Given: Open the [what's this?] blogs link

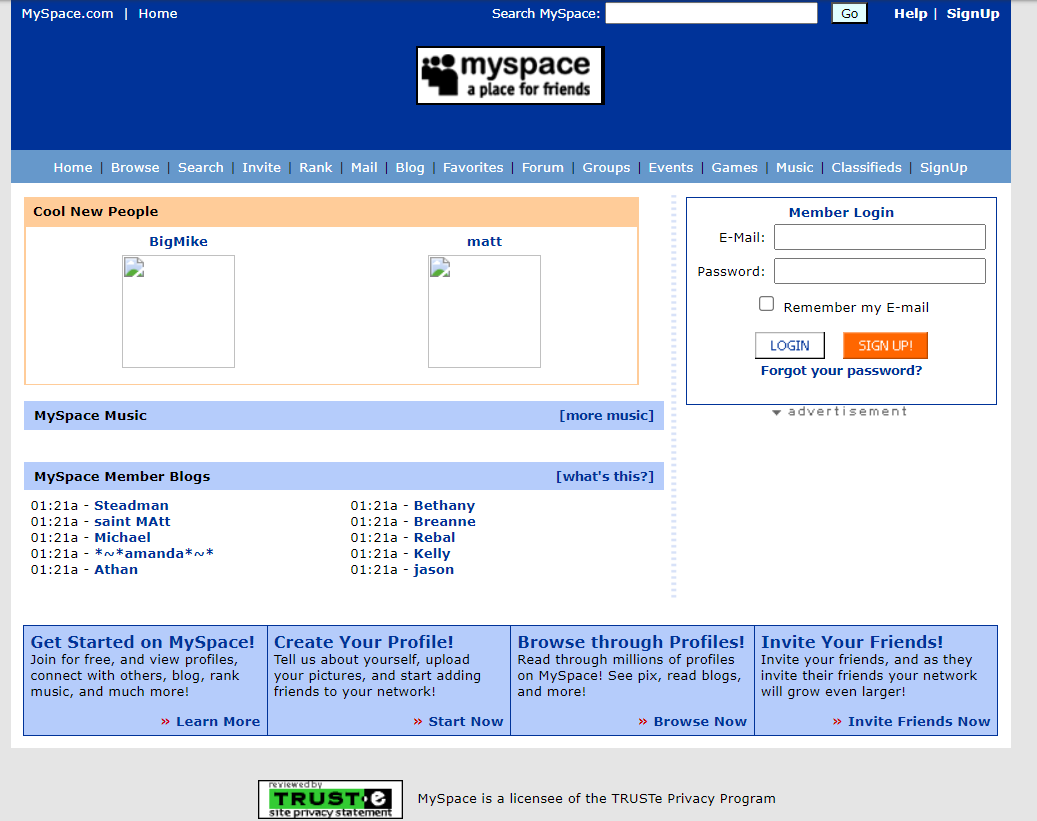Looking at the screenshot, I should [x=604, y=476].
